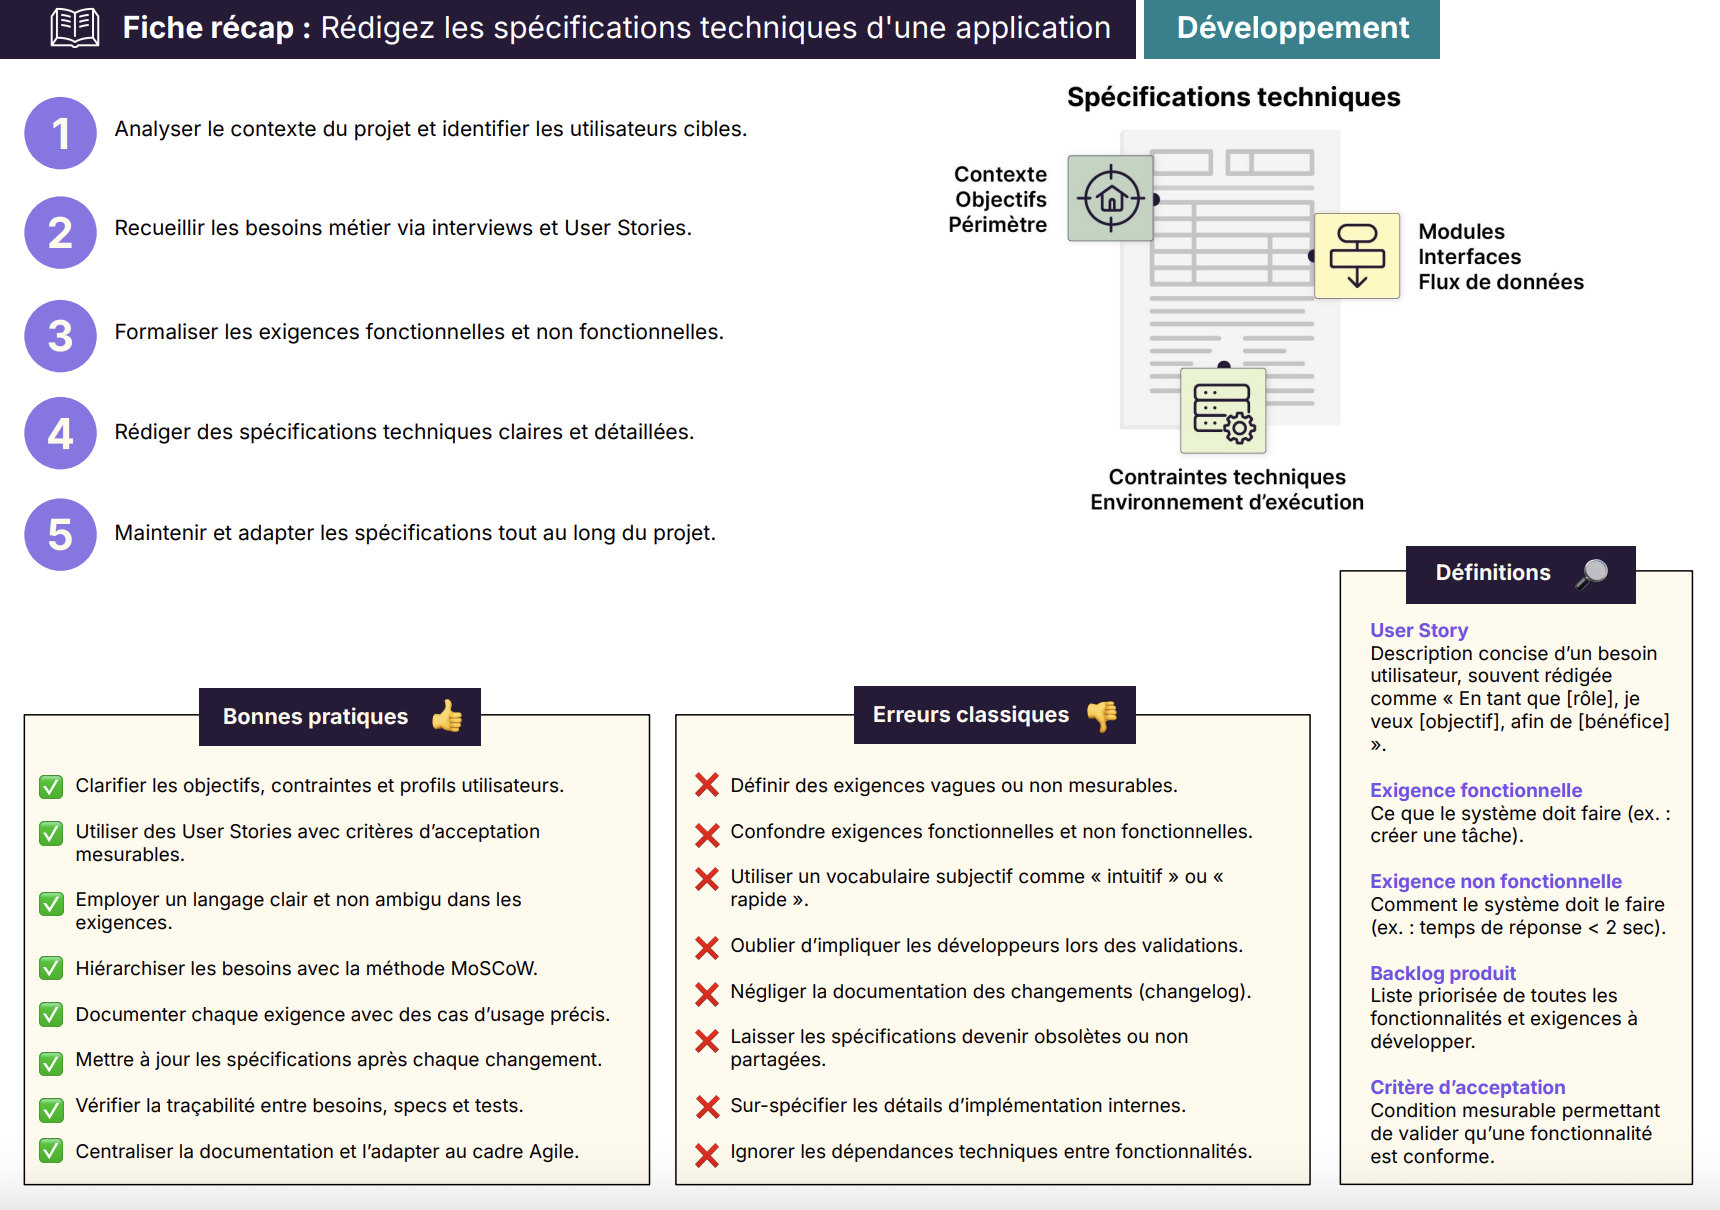
Task: Click the purple step 5 circle
Action: click(x=60, y=535)
